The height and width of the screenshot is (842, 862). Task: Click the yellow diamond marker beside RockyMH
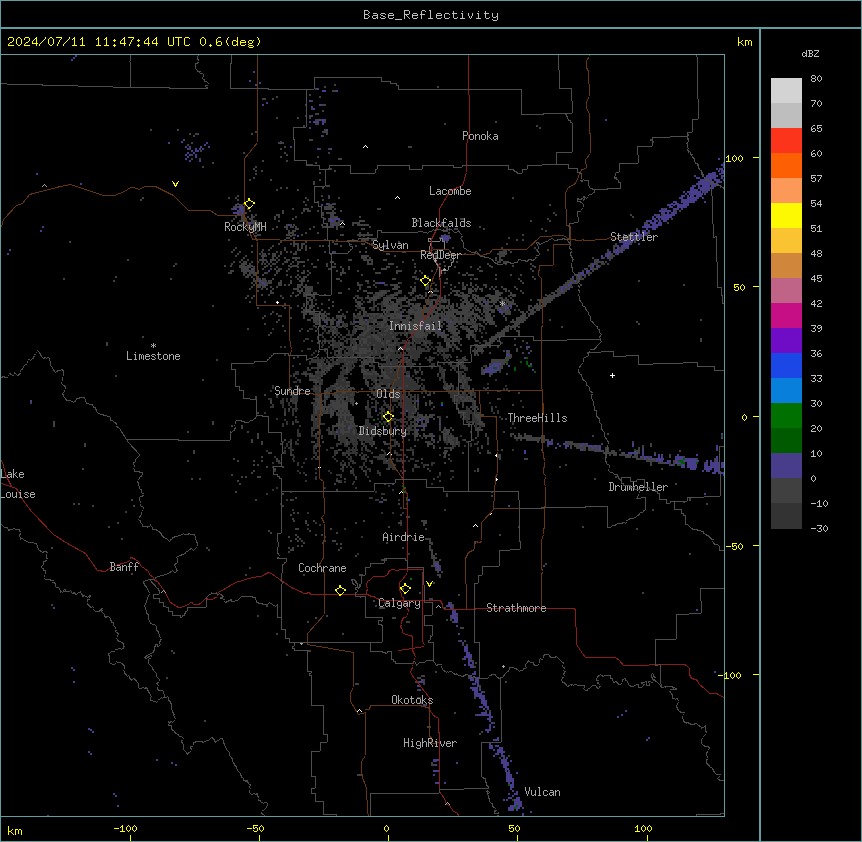point(249,204)
